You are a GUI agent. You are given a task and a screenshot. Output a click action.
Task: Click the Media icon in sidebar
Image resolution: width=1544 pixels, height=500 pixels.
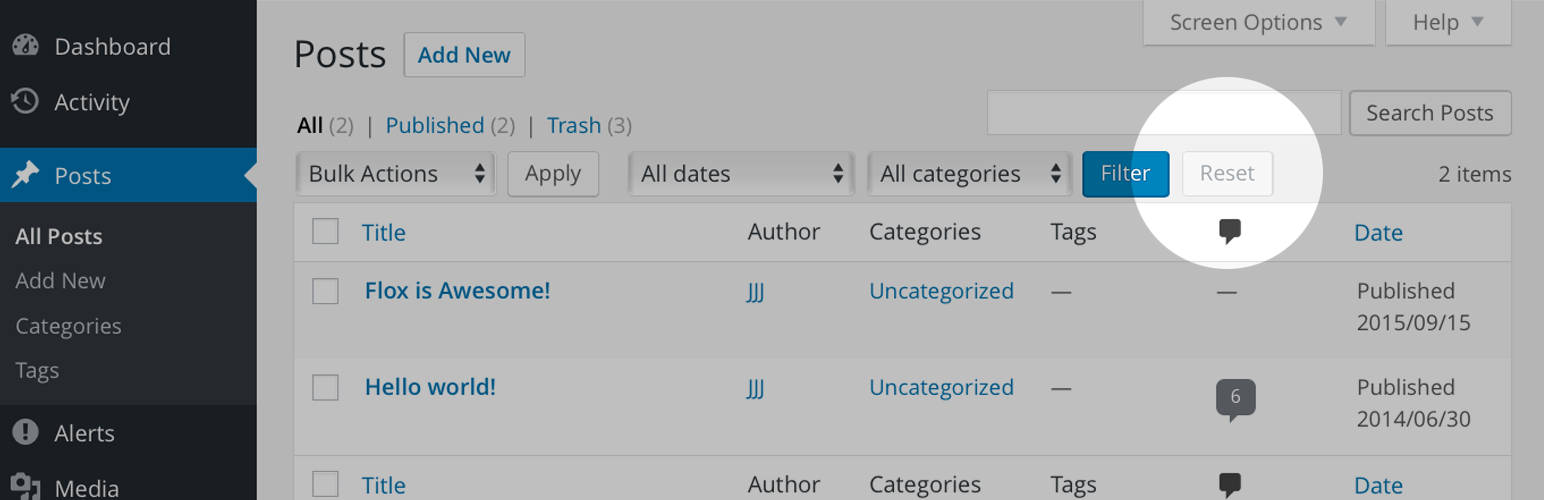tap(25, 488)
